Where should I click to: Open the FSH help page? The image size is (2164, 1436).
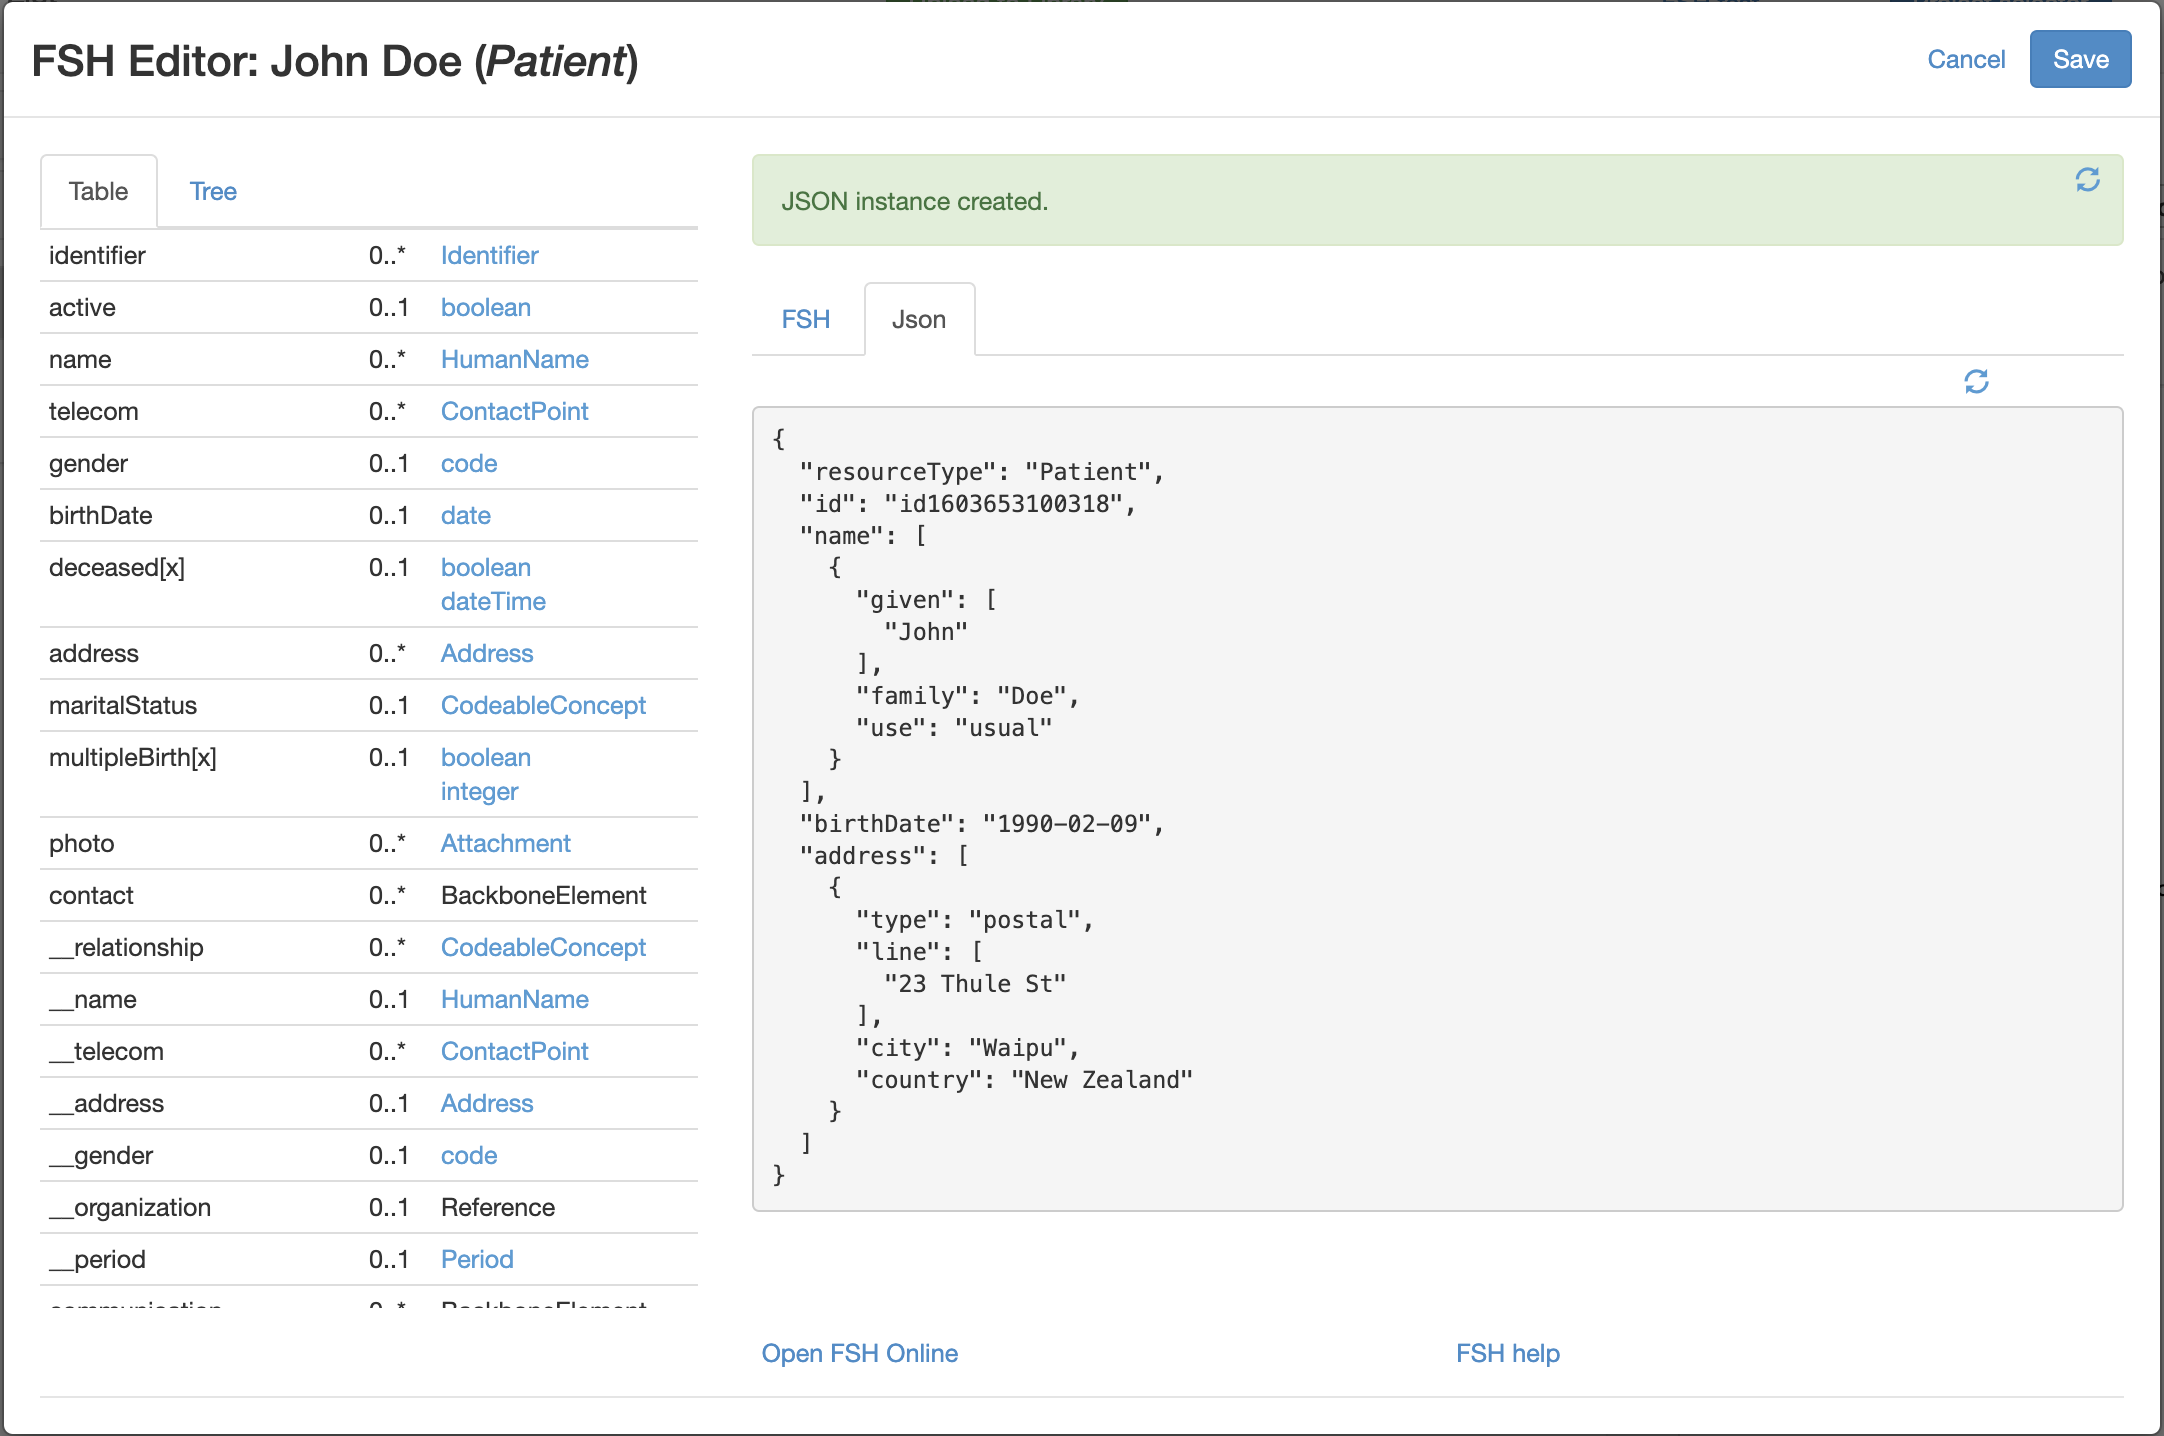(1508, 1353)
